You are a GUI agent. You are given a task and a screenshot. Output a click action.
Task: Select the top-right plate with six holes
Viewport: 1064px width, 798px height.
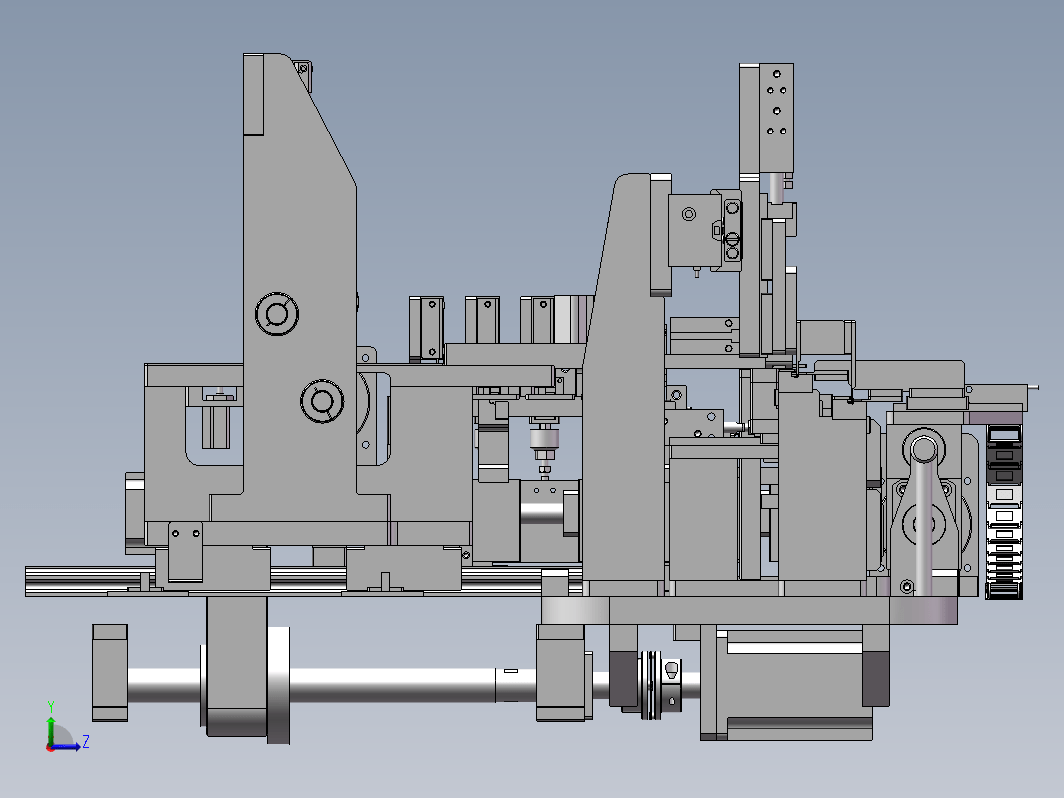coord(776,118)
